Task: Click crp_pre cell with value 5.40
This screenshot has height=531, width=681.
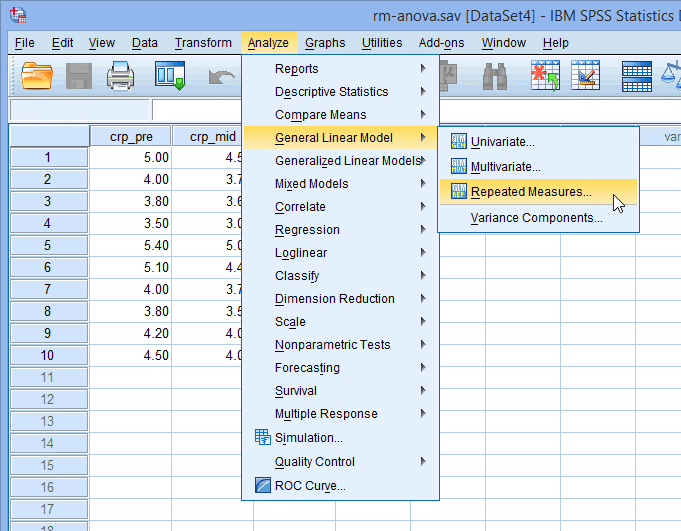Action: pyautogui.click(x=131, y=245)
